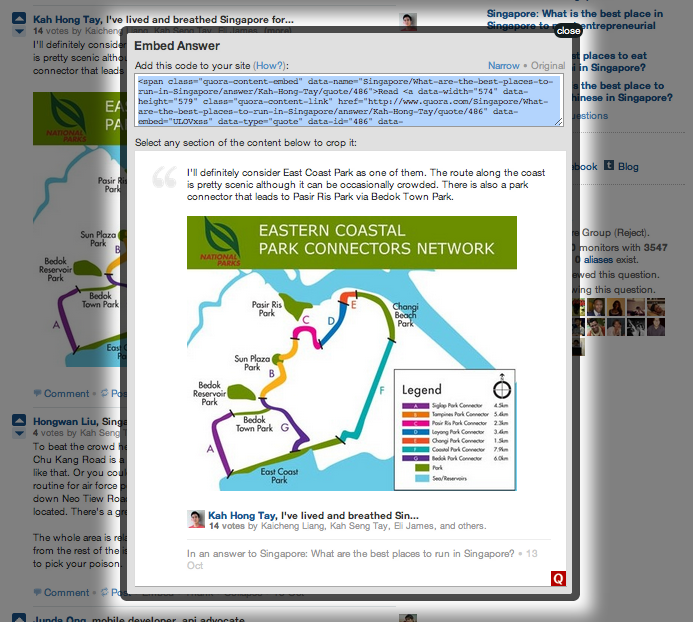694x622 pixels.
Task: Open the Blog link in sidebar
Action: point(628,166)
